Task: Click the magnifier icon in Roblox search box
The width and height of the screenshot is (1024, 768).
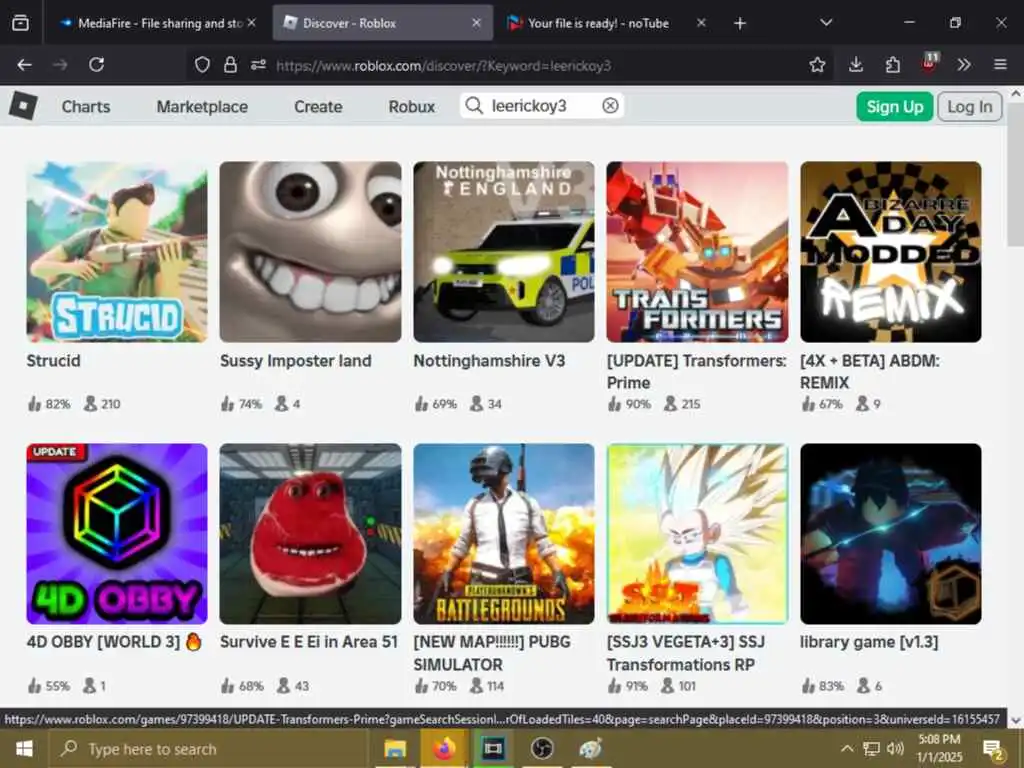Action: pyautogui.click(x=474, y=106)
